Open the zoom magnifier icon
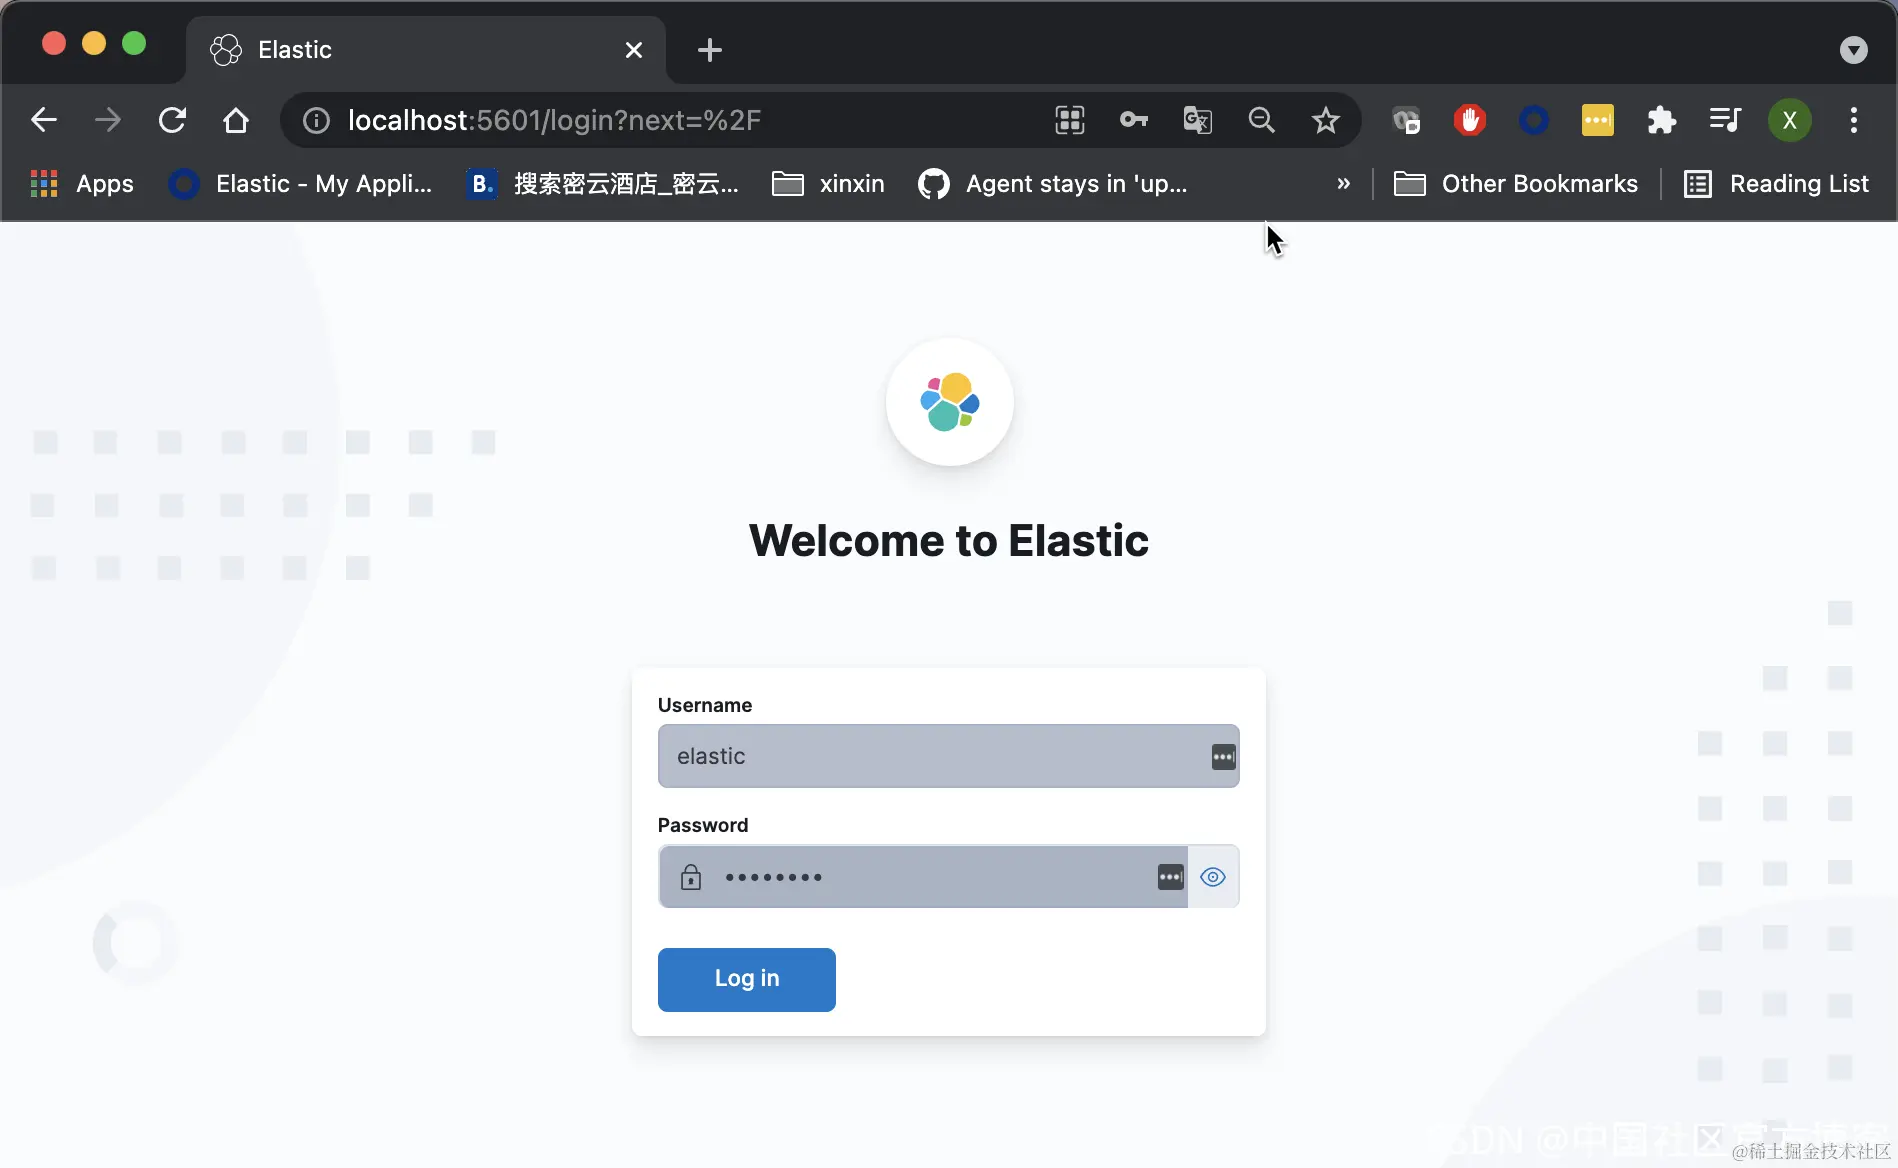The image size is (1898, 1168). [1262, 120]
